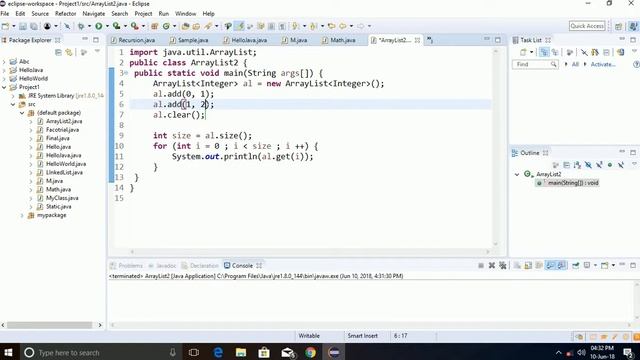The image size is (640, 360).
Task: Open the Run button dropdown arrow
Action: tap(107, 26)
